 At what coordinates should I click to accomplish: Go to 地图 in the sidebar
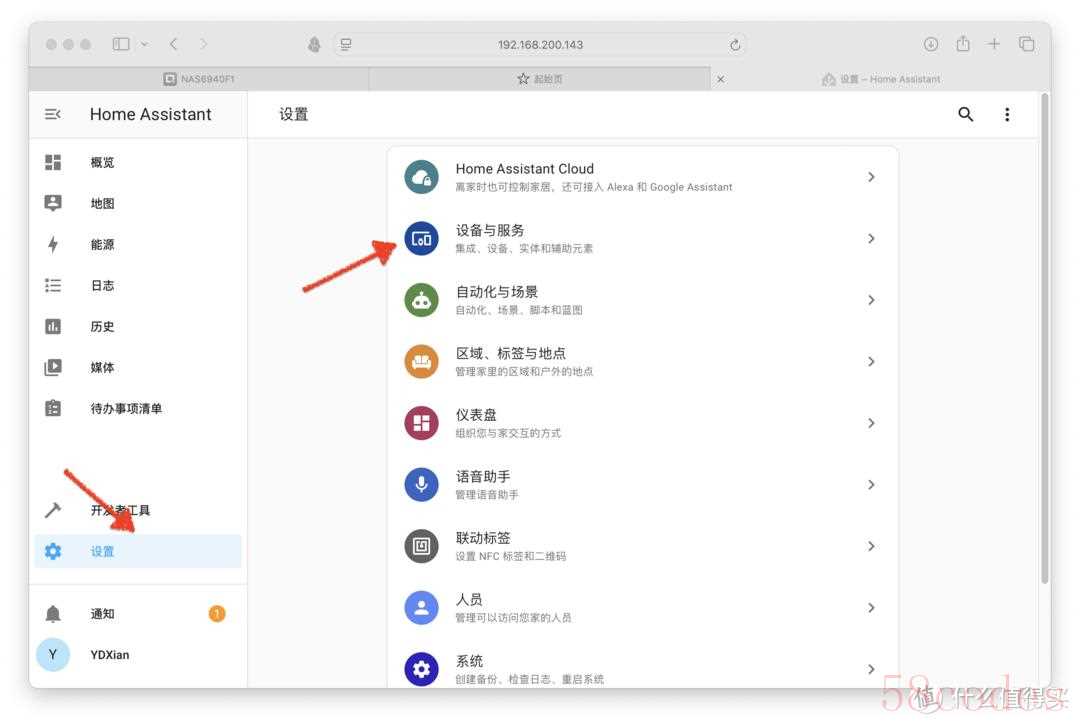(x=138, y=203)
